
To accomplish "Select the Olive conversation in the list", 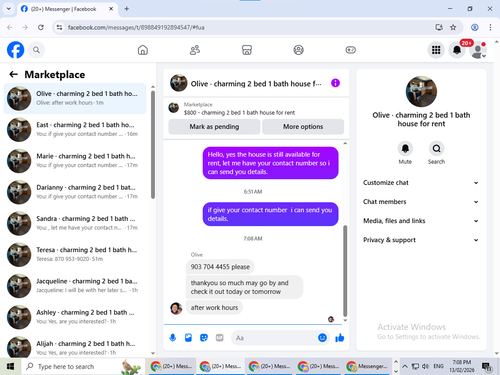I will [75, 98].
